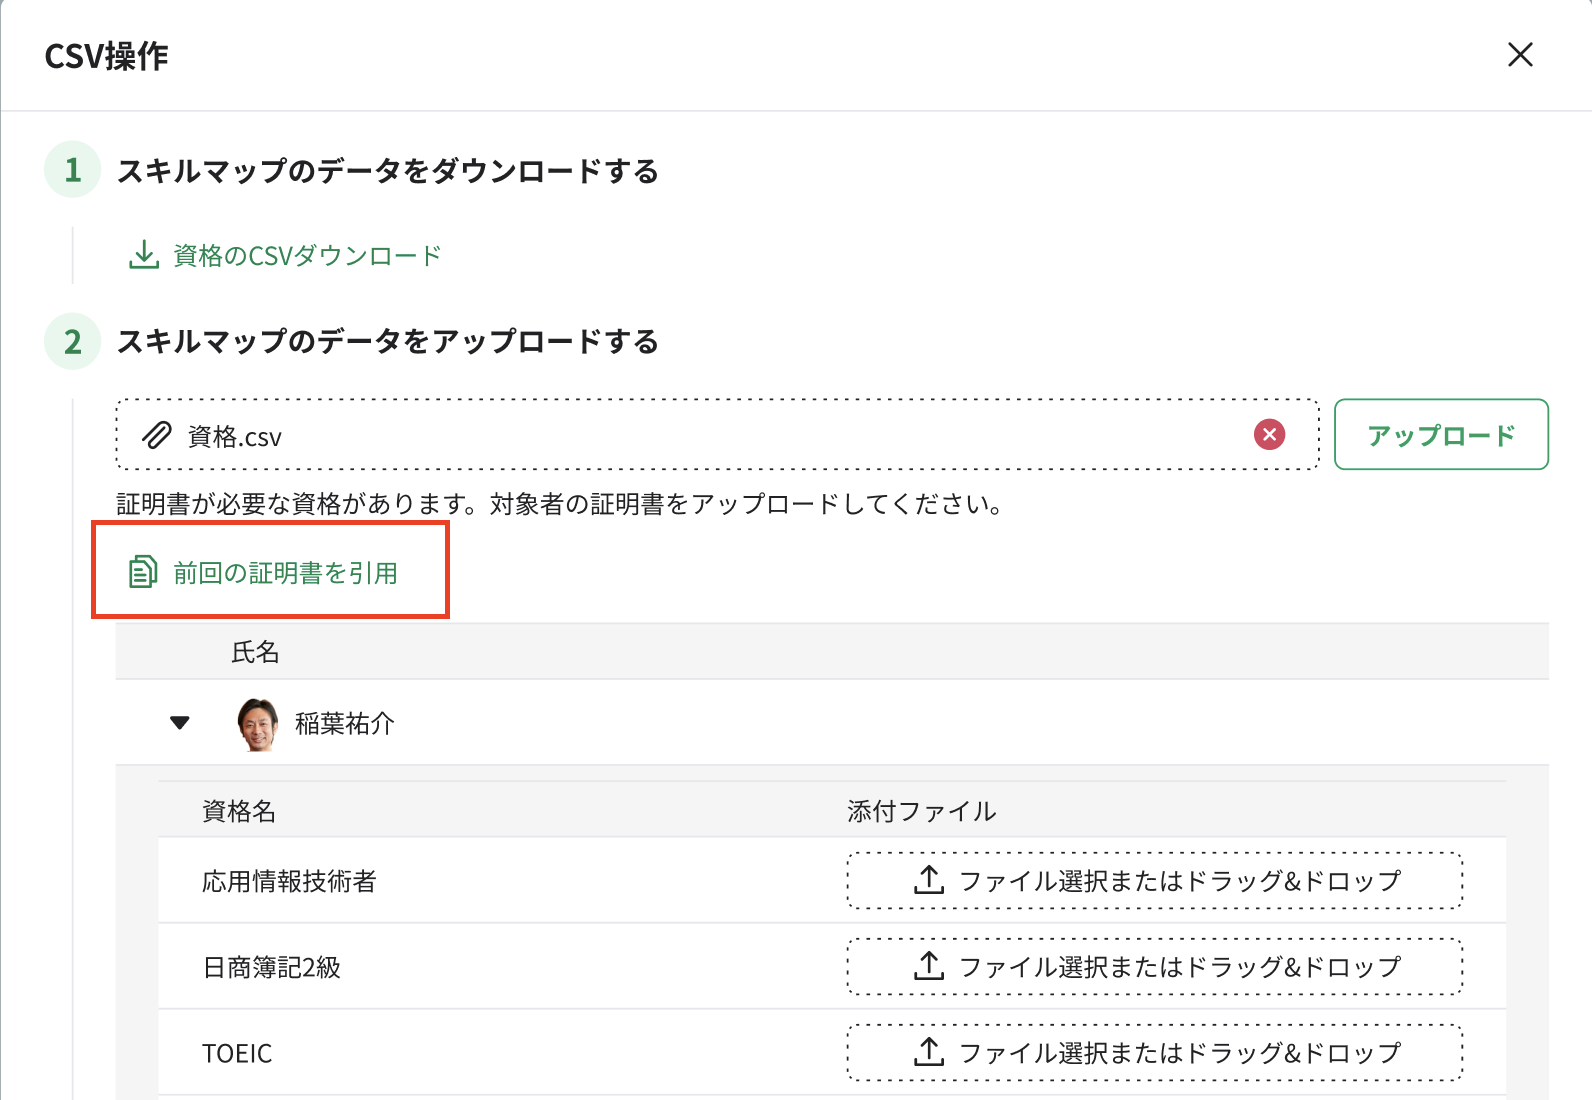
Task: Click the CSV操作 dialog title
Action: tap(107, 56)
